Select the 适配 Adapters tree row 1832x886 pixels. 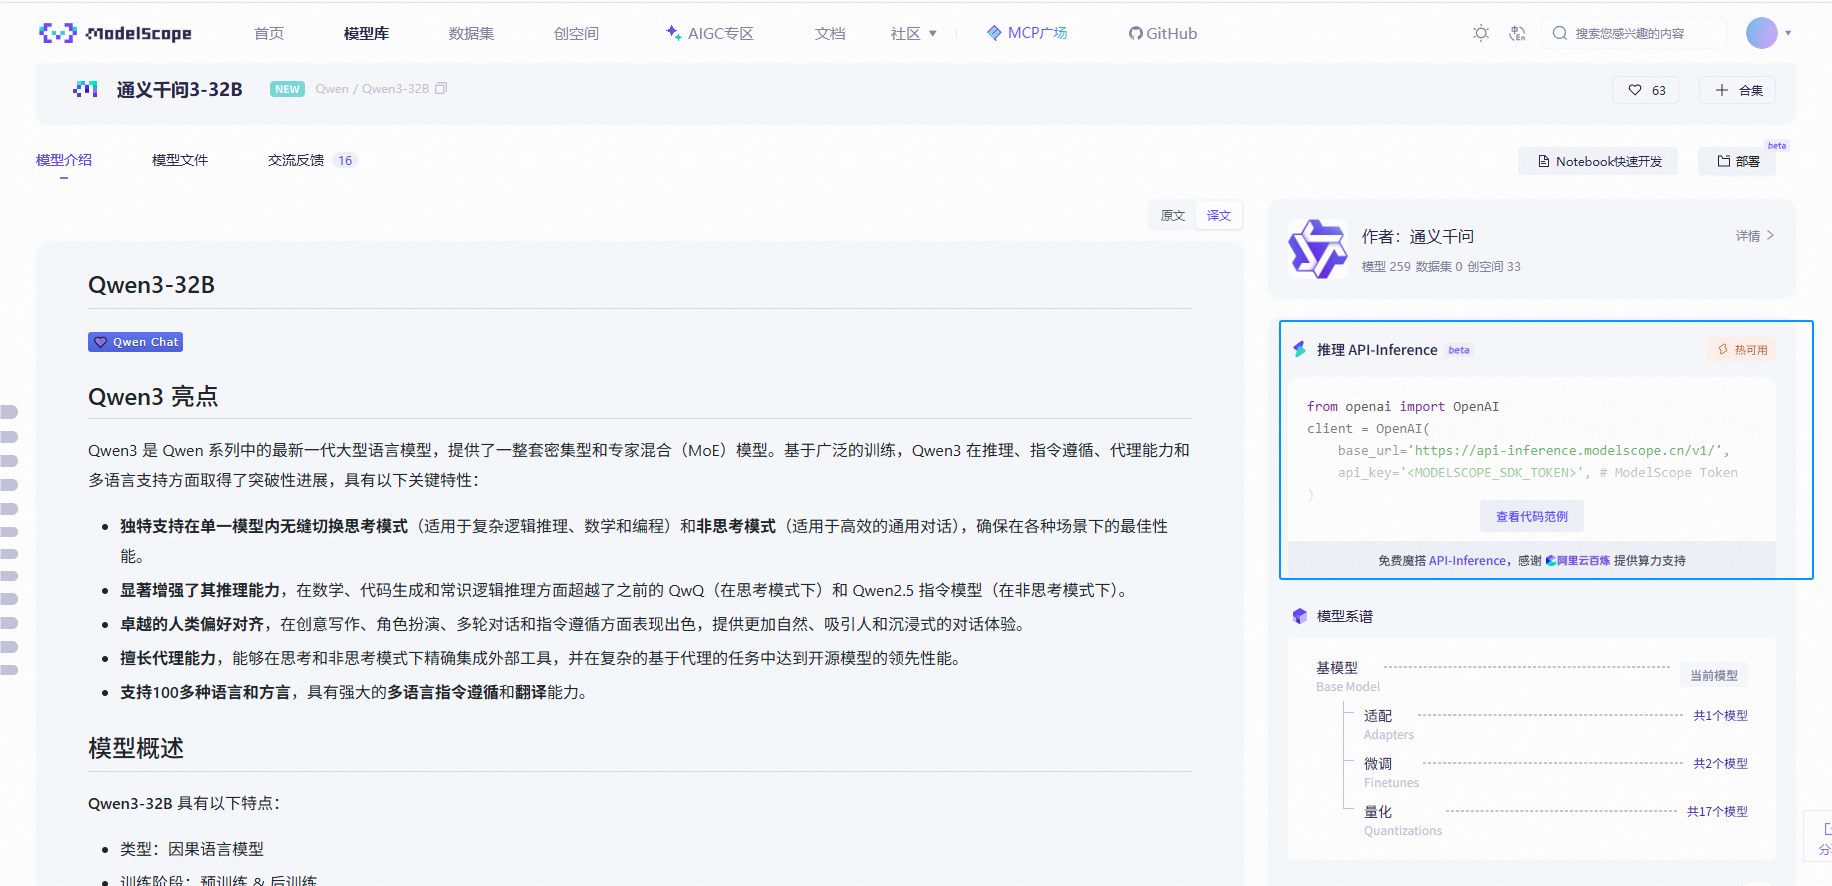[1556, 725]
